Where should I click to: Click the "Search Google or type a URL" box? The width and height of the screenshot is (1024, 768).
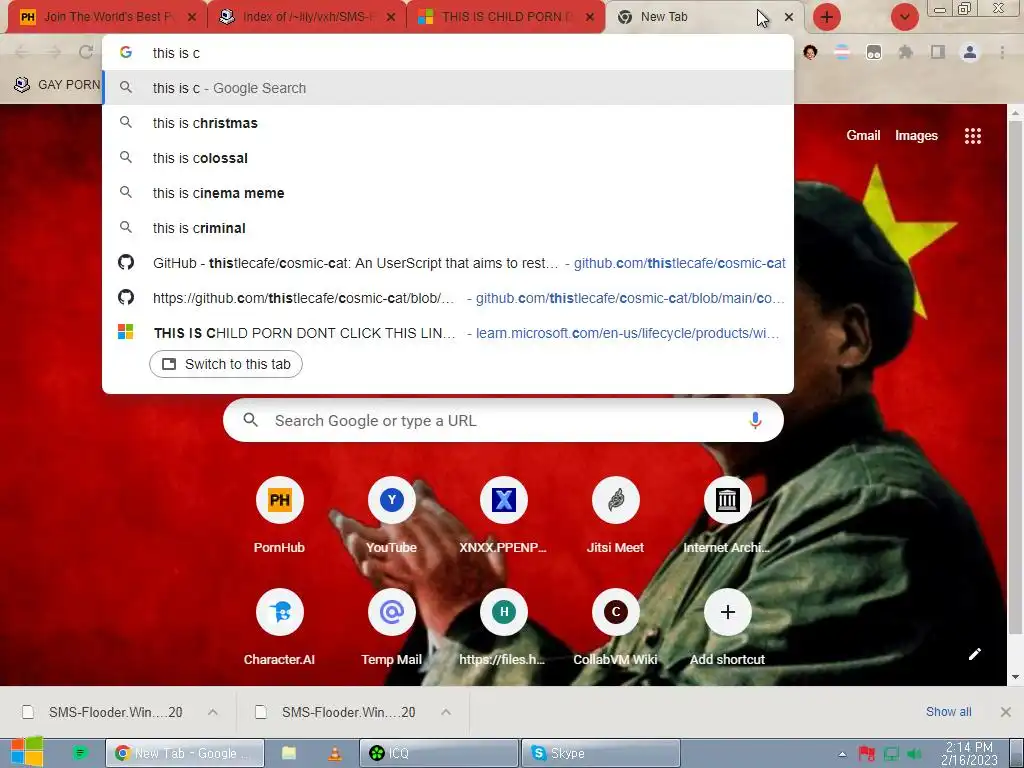pos(504,421)
